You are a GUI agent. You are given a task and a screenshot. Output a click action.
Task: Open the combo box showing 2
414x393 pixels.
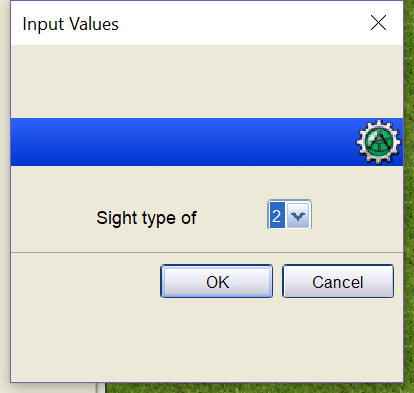[289, 215]
